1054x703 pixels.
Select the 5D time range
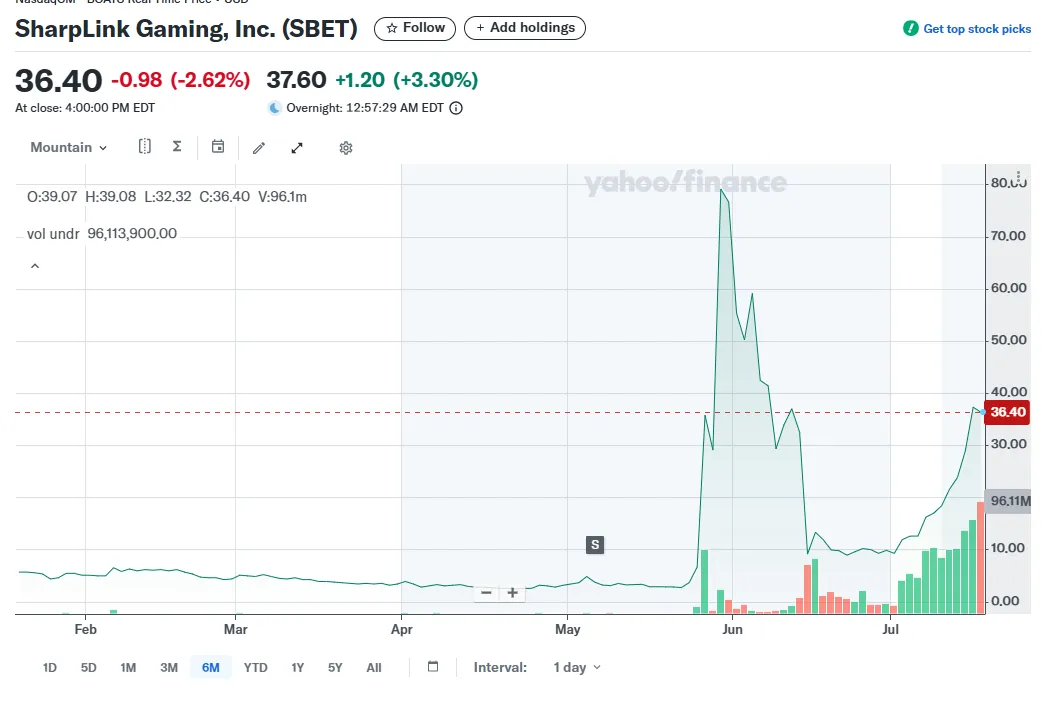click(x=89, y=667)
